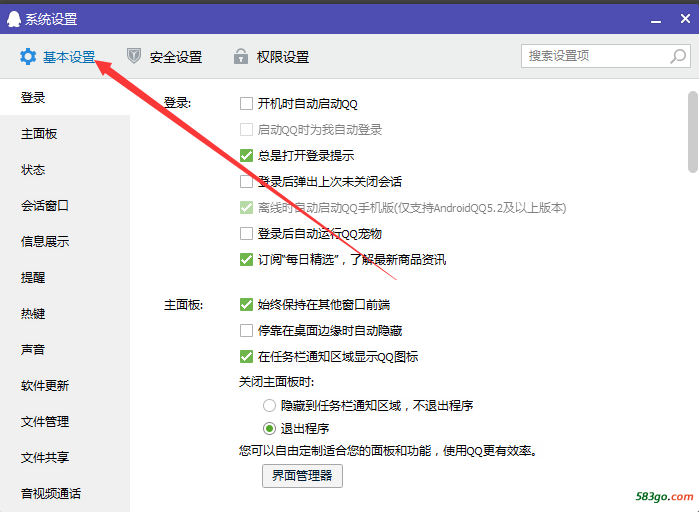
Task: Click the QQ penguin logo in title bar
Action: pos(14,19)
